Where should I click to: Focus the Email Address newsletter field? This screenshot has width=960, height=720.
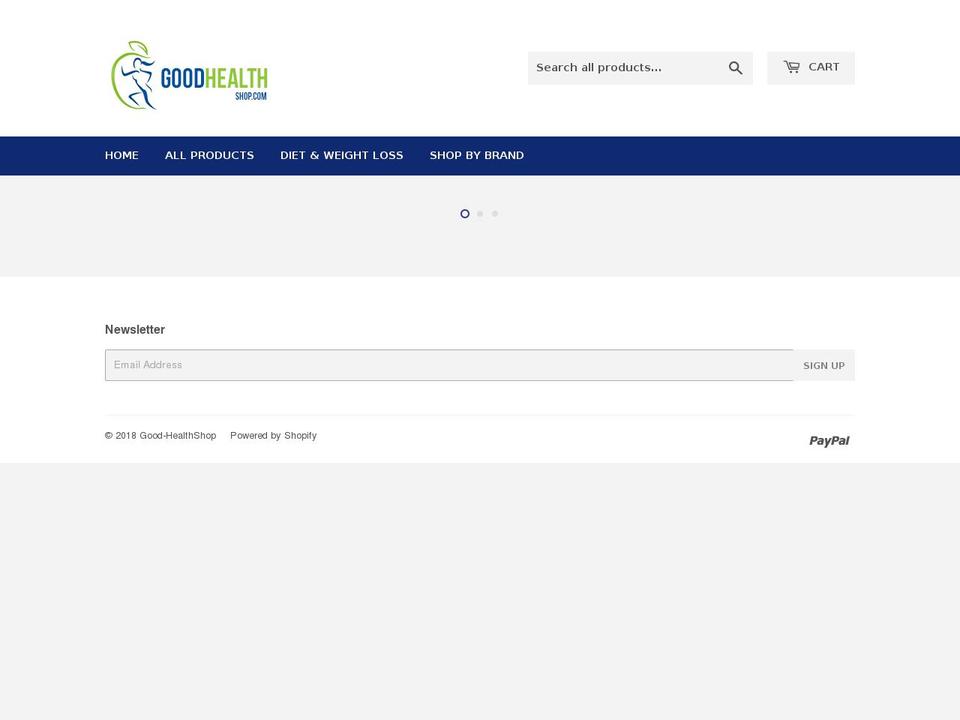[x=449, y=365]
